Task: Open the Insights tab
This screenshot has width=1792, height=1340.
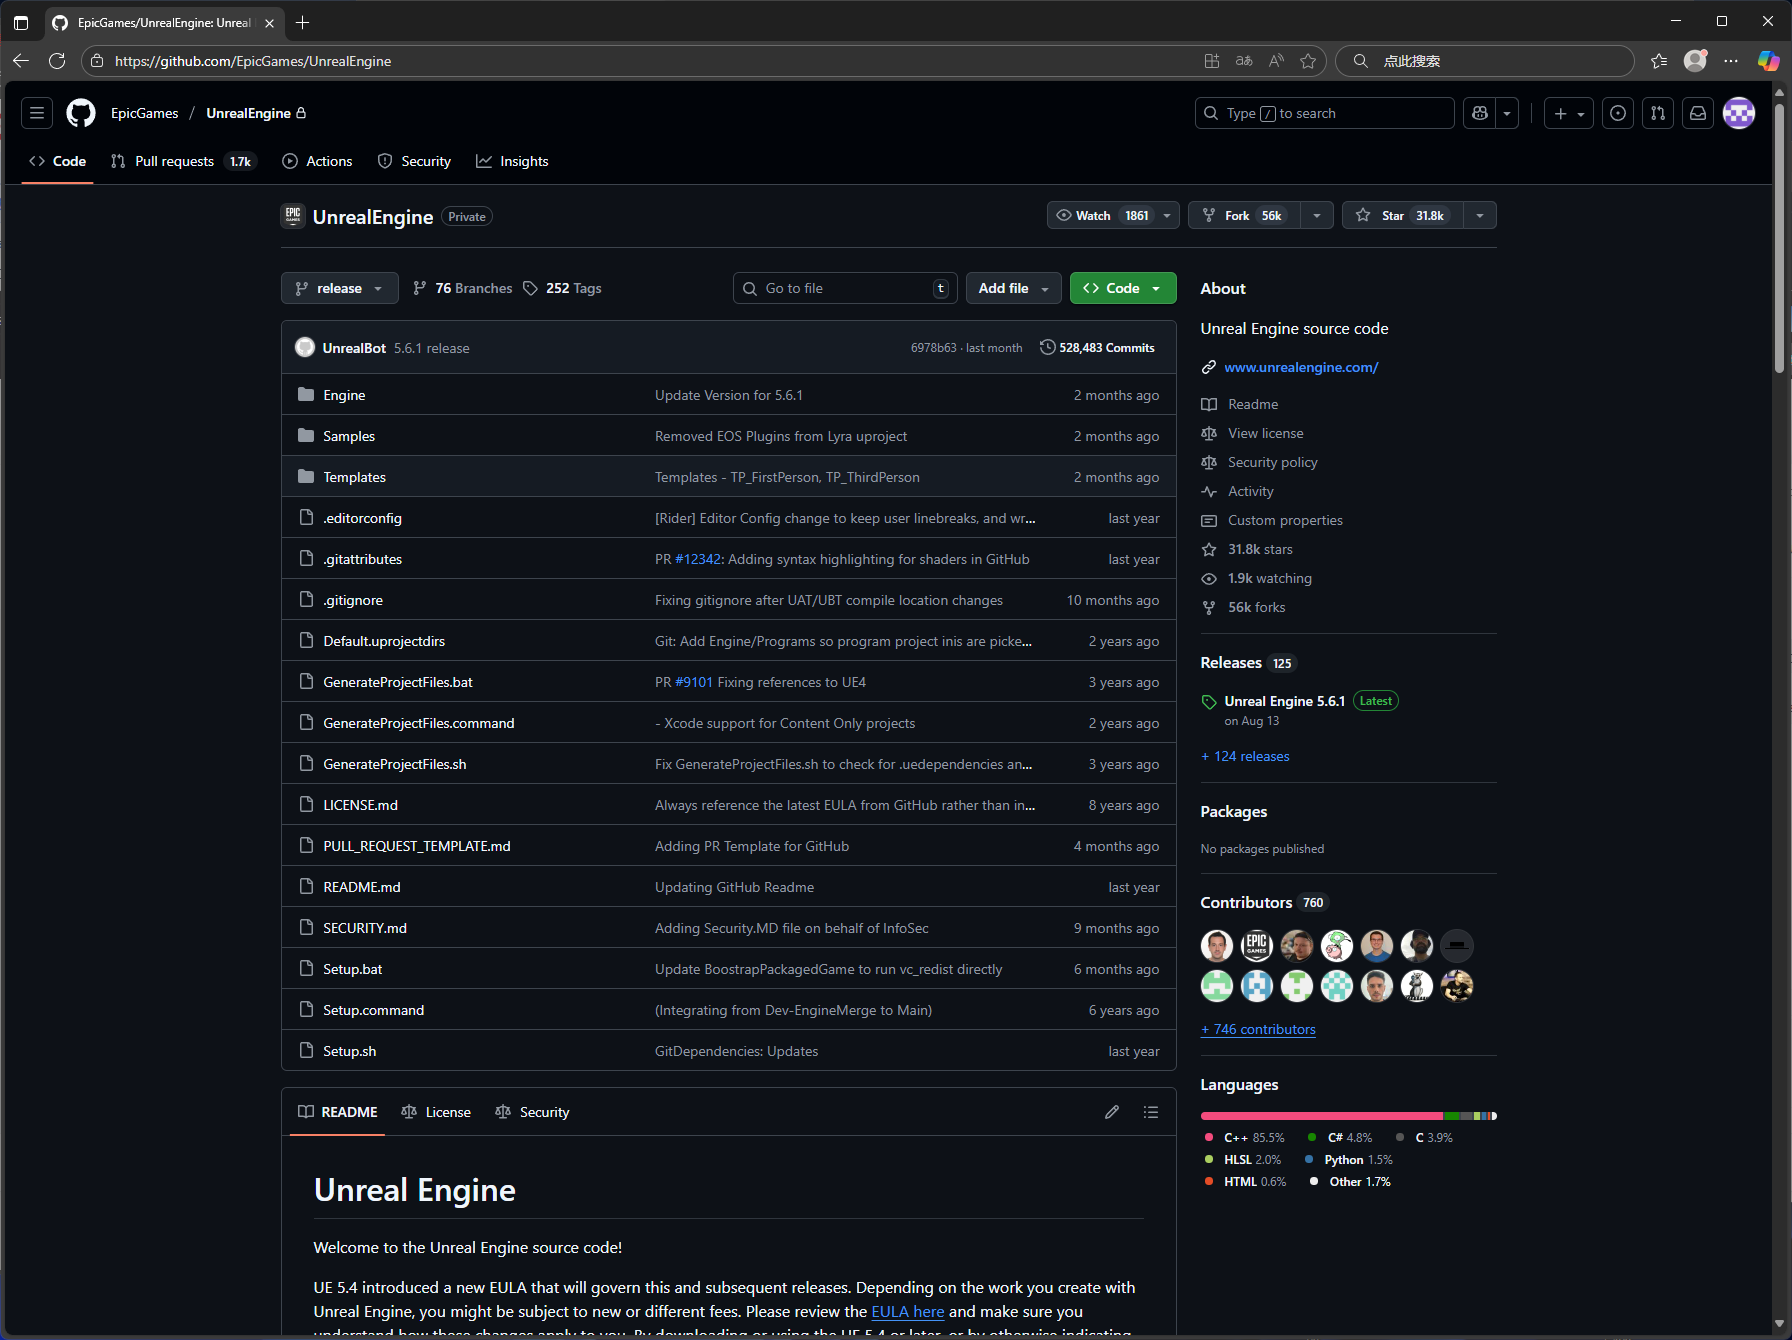Action: pyautogui.click(x=512, y=161)
